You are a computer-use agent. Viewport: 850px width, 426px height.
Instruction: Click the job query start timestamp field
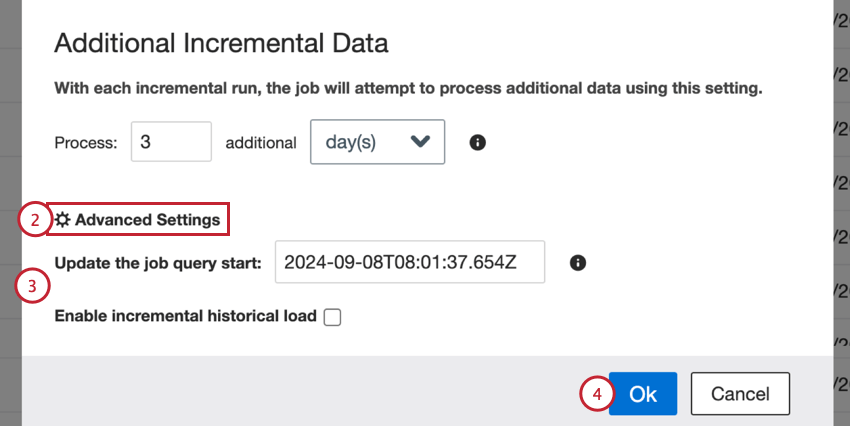[x=409, y=263]
